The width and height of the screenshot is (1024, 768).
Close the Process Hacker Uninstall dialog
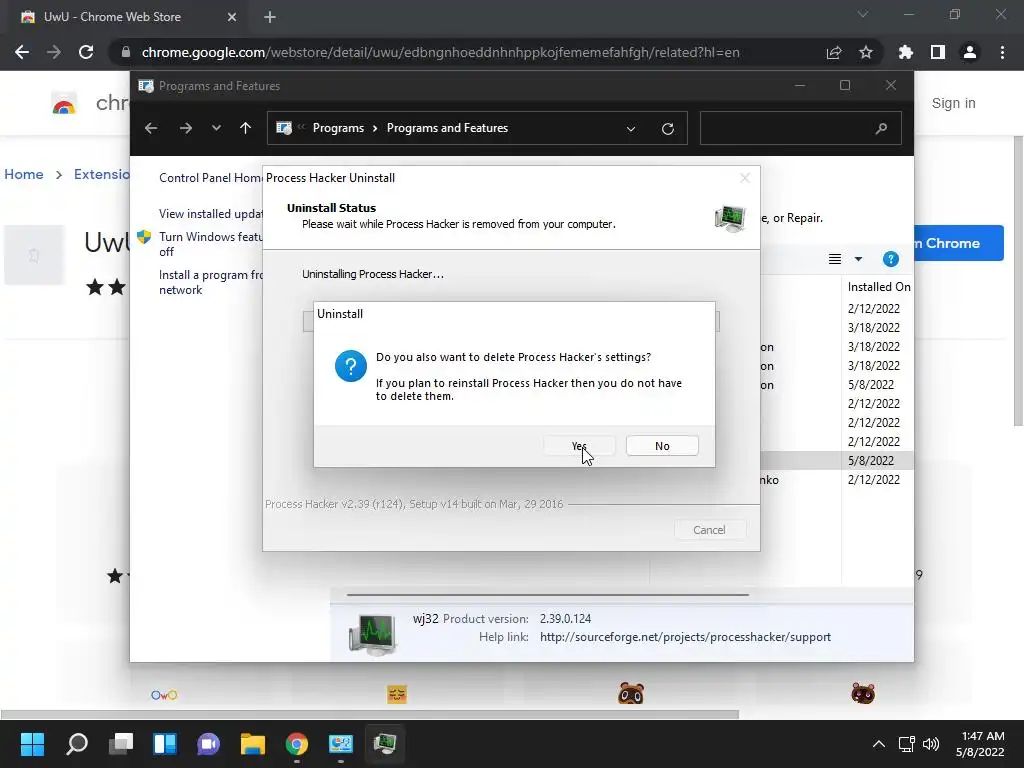[744, 178]
